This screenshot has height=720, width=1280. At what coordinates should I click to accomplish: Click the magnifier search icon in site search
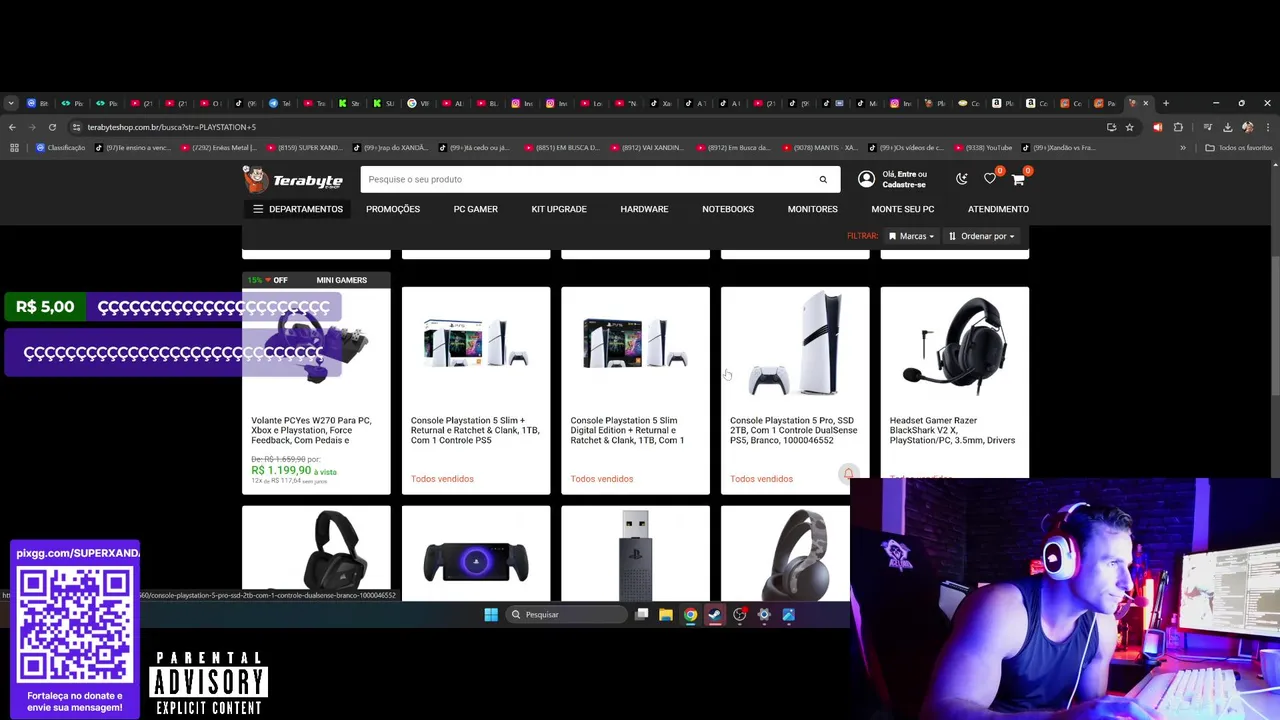[823, 179]
